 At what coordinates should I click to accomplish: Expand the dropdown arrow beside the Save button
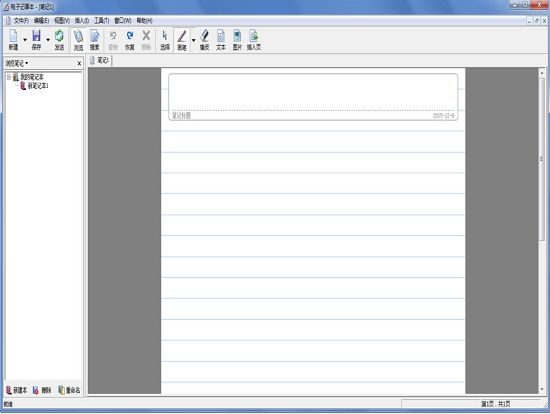tap(48, 40)
